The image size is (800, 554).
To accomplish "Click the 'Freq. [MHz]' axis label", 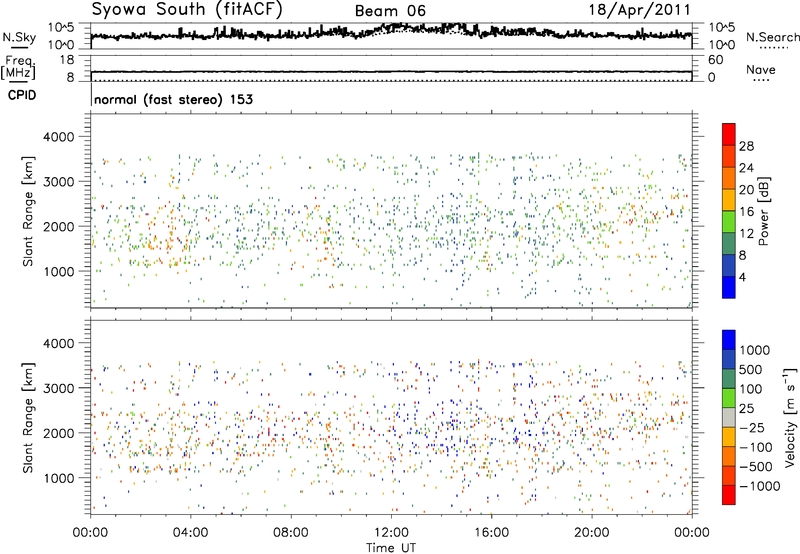I will pos(18,67).
